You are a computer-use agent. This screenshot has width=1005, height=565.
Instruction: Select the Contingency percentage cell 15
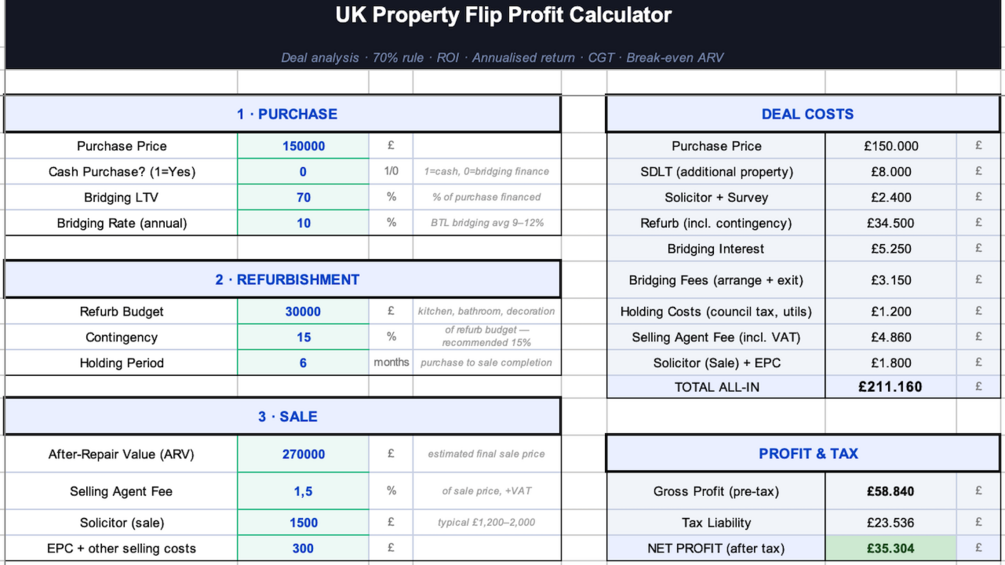tap(303, 337)
